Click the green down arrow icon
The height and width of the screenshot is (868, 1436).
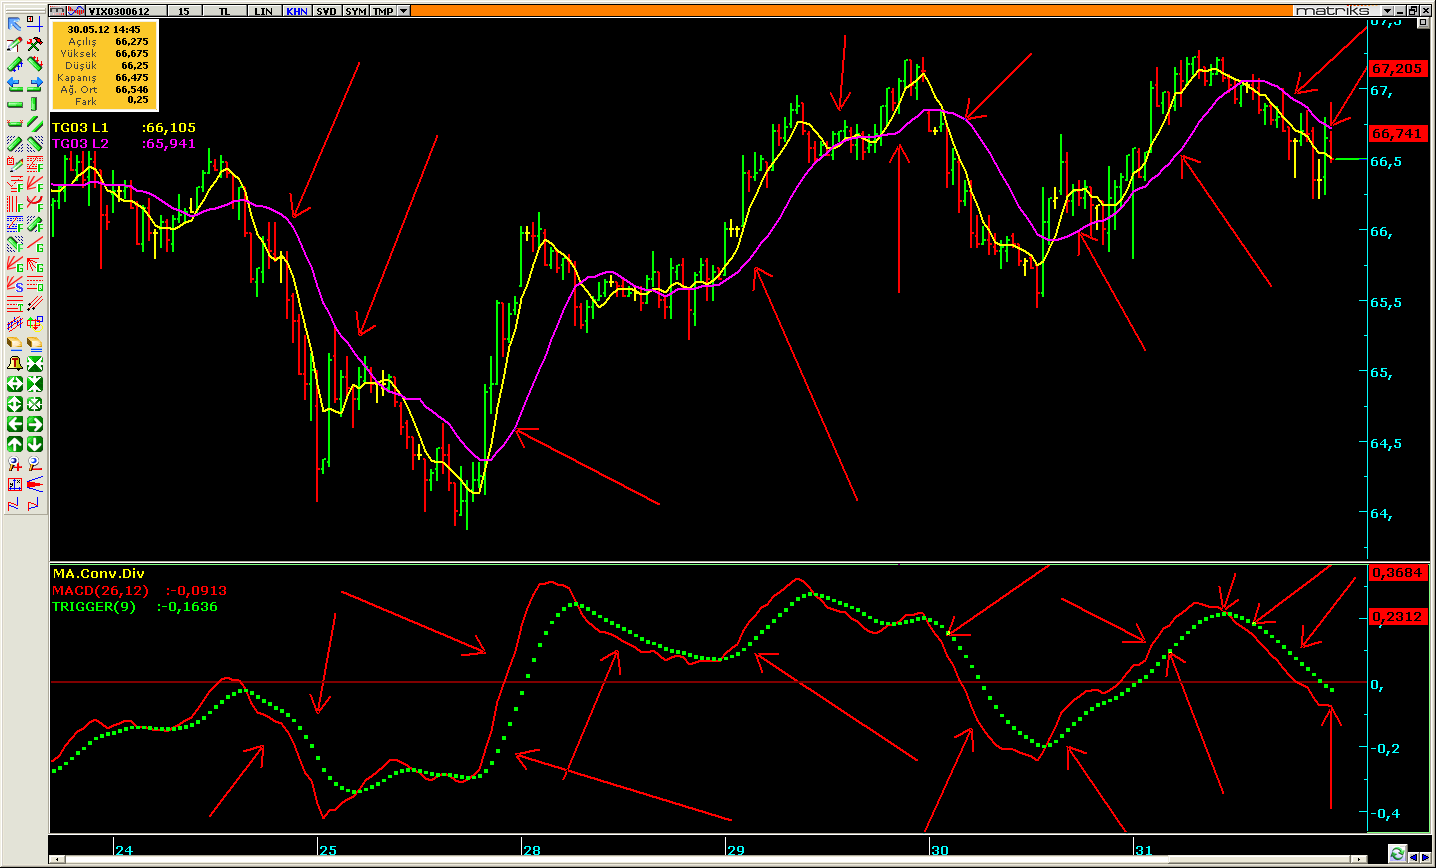(35, 444)
